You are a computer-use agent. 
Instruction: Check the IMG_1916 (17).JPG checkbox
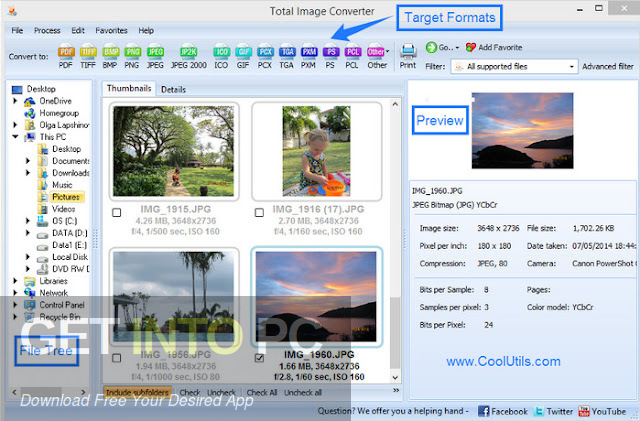[259, 213]
